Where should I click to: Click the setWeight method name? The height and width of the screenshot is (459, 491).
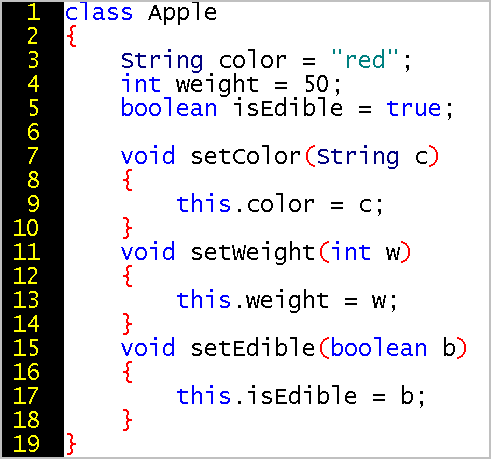[253, 253]
